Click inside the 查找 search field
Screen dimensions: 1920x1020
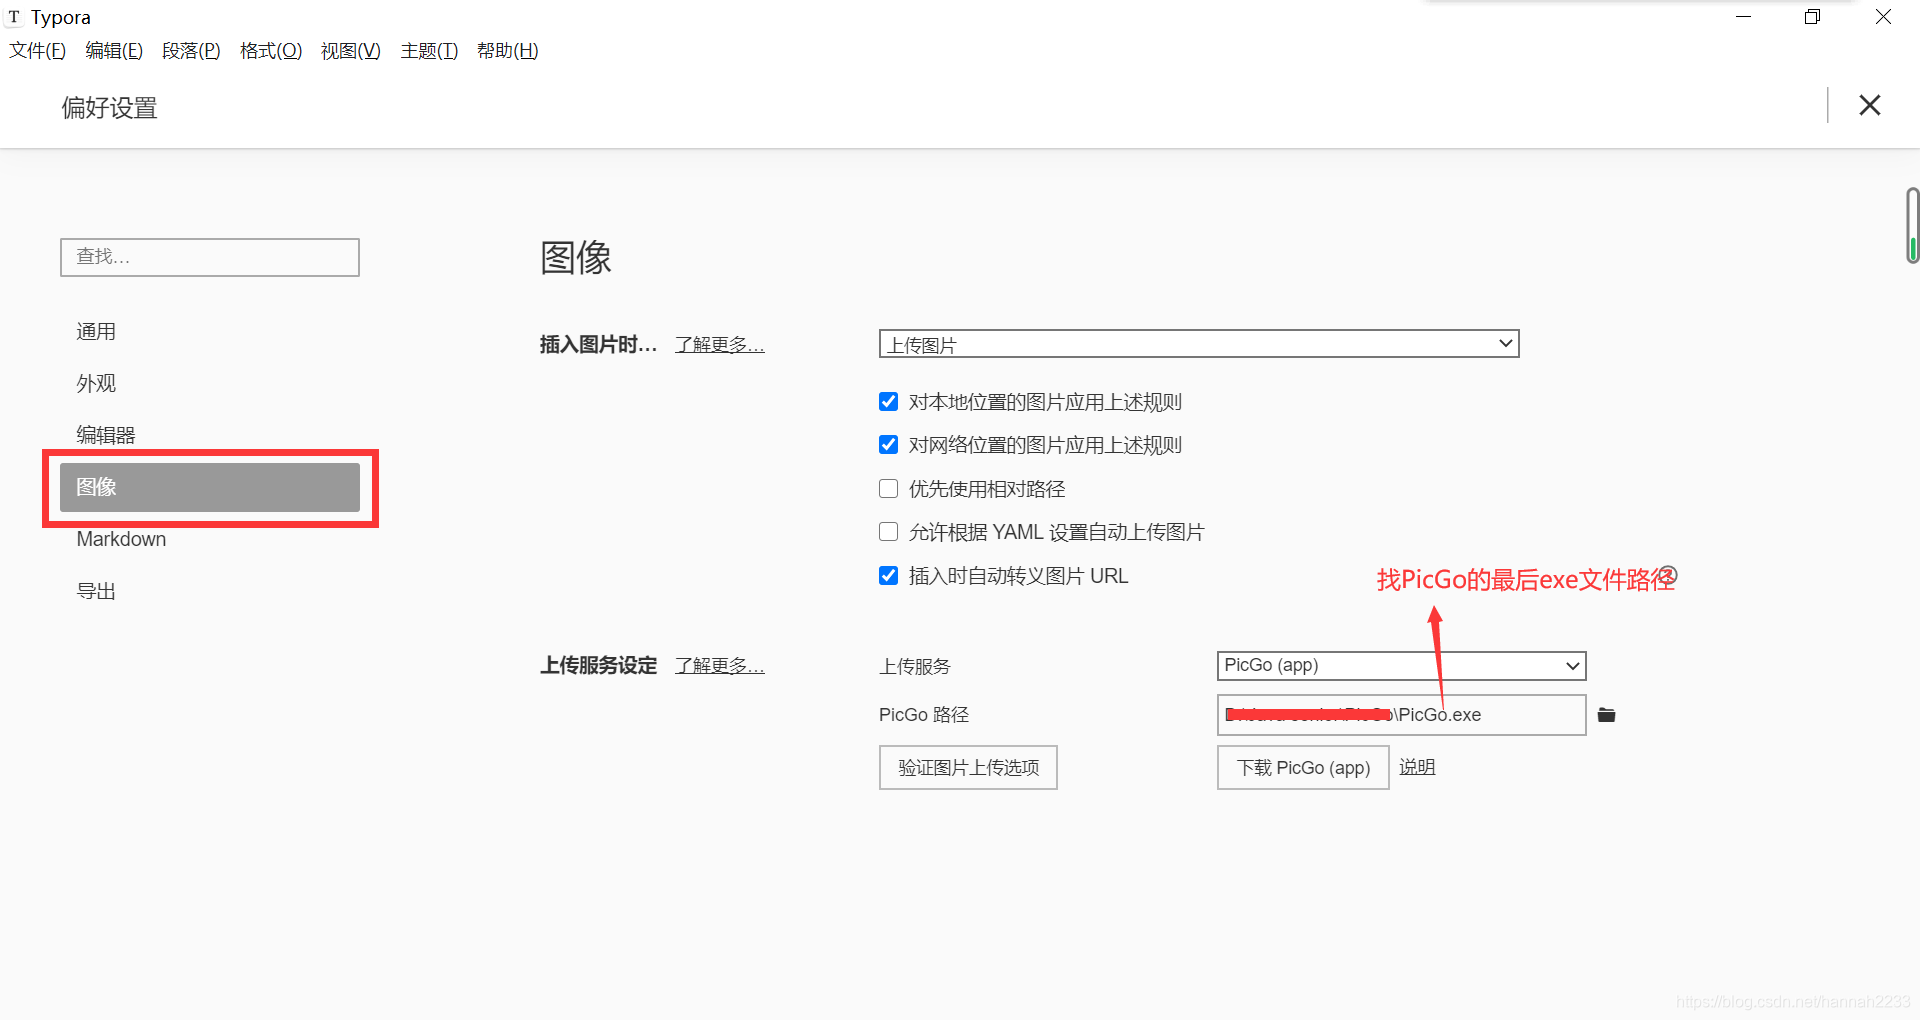pos(209,257)
